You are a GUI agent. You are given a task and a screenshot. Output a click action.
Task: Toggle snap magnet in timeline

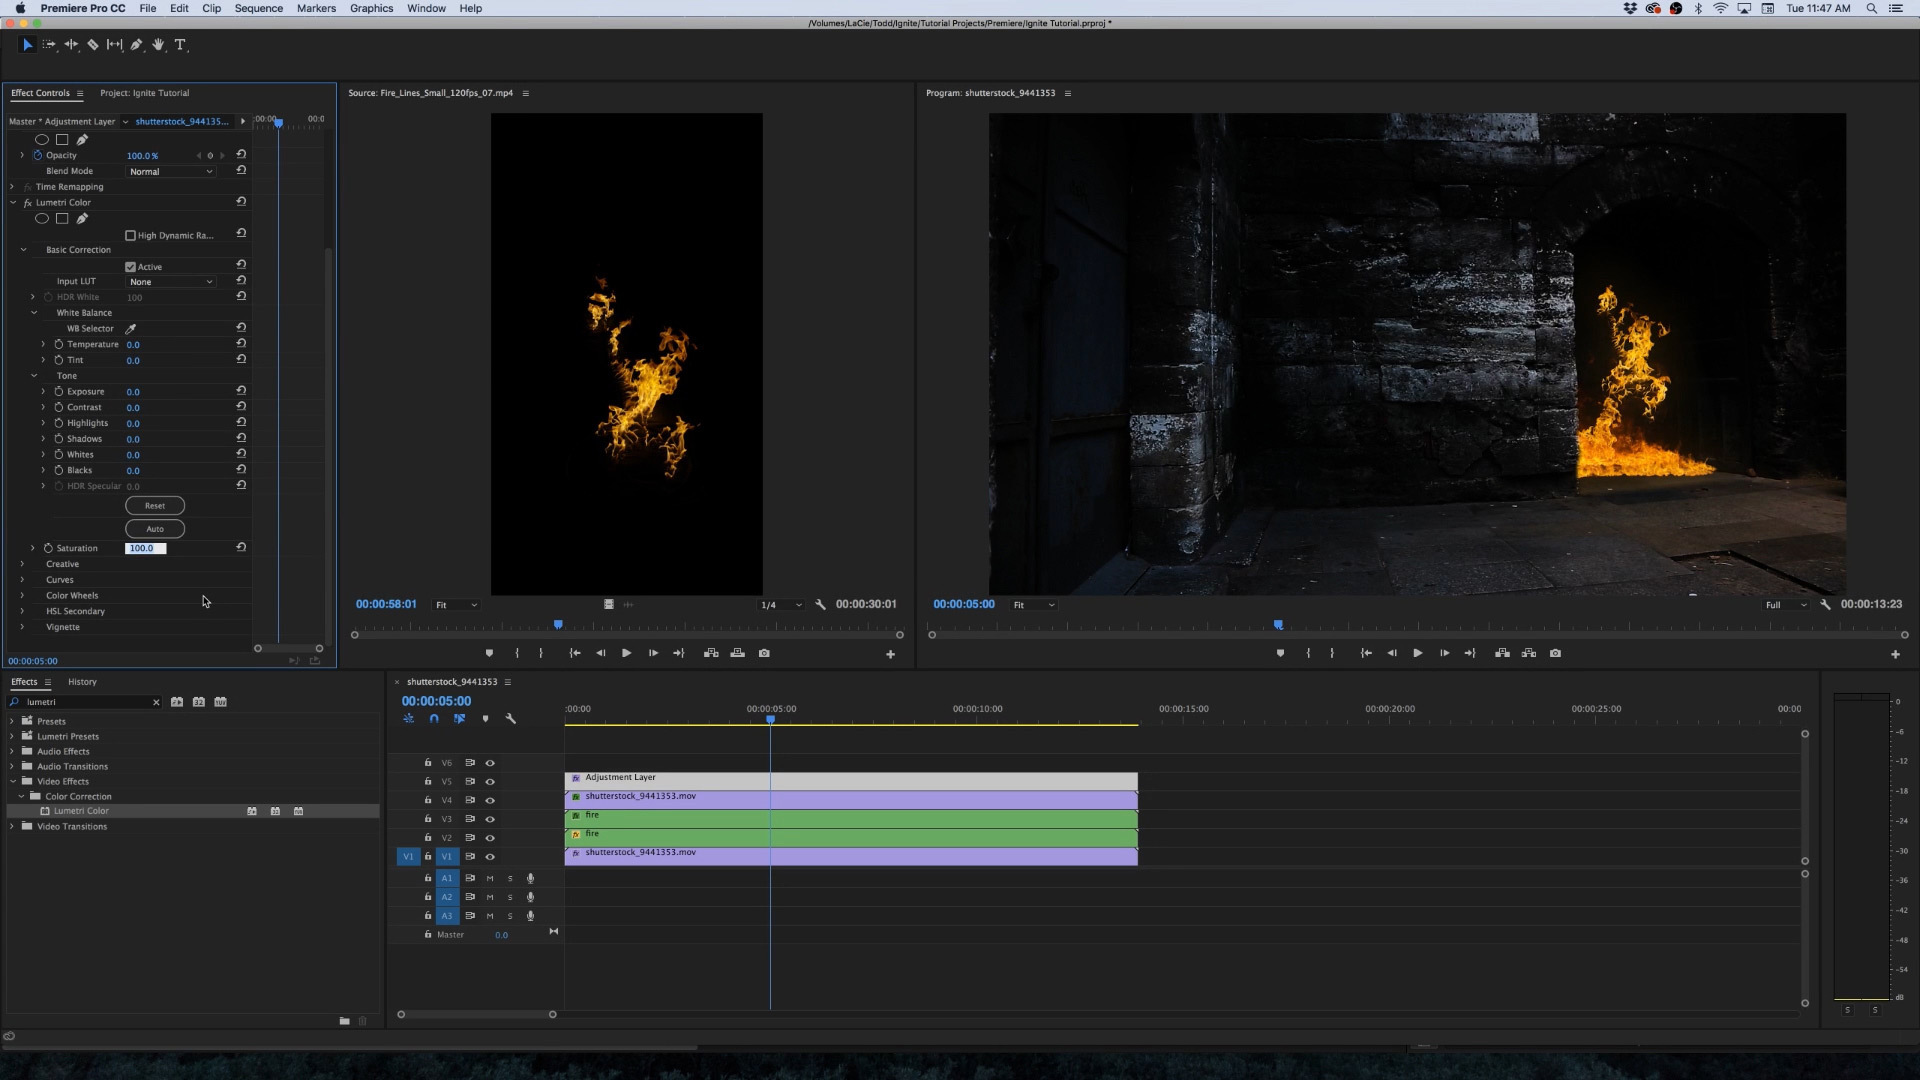(x=434, y=719)
